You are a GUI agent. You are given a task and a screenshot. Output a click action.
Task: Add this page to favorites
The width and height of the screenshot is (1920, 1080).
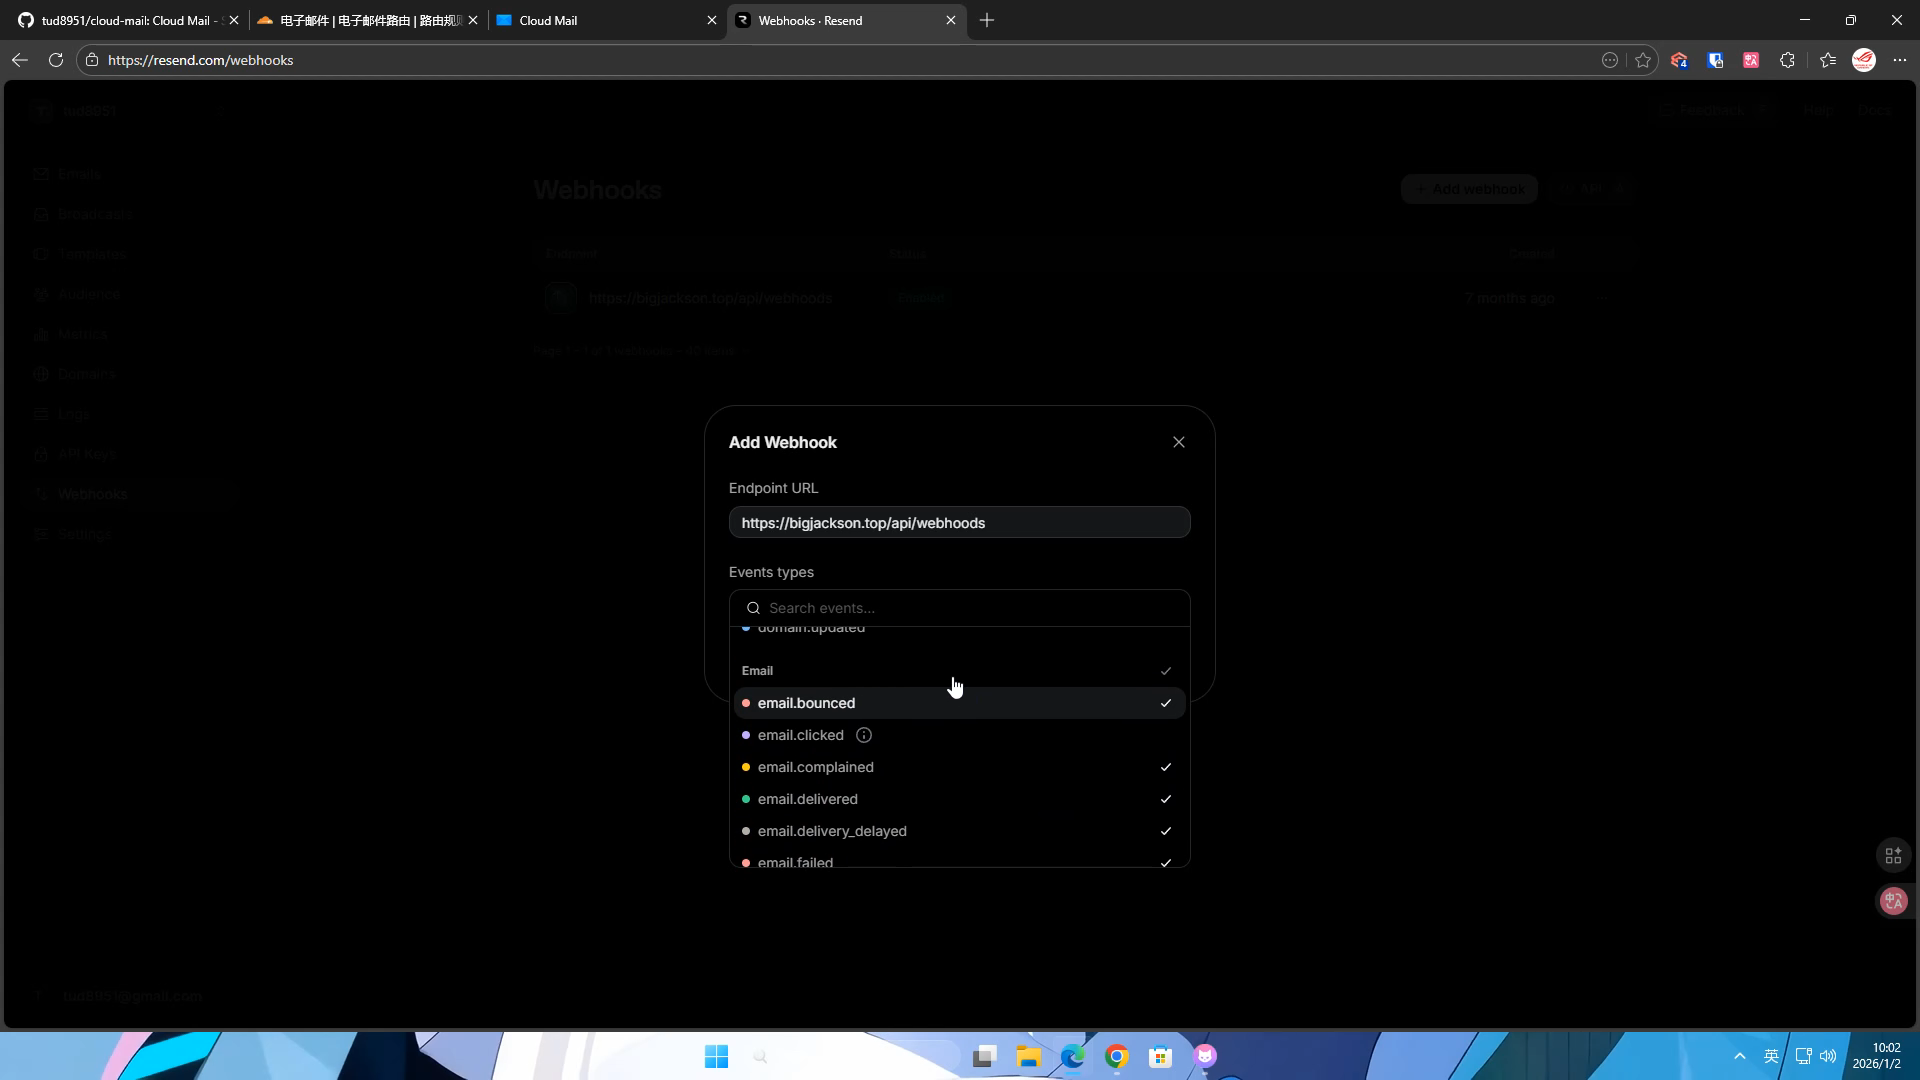coord(1643,60)
